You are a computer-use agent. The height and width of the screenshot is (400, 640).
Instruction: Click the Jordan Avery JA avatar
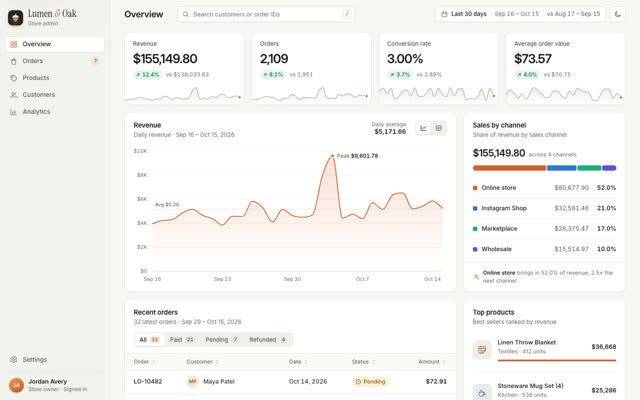pyautogui.click(x=16, y=385)
